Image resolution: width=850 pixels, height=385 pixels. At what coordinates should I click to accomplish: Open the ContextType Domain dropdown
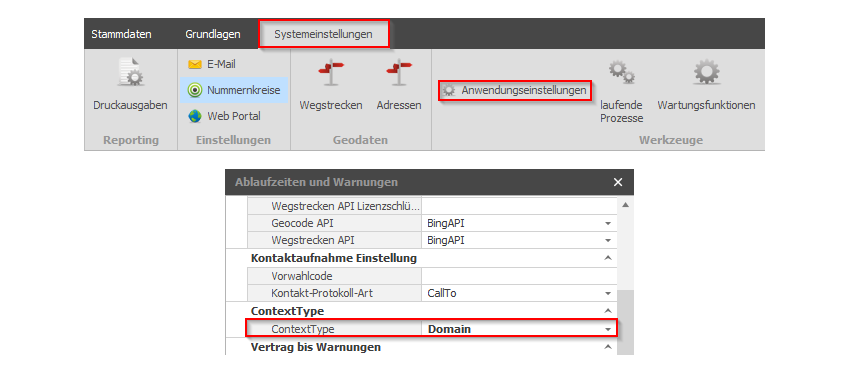[x=608, y=329]
